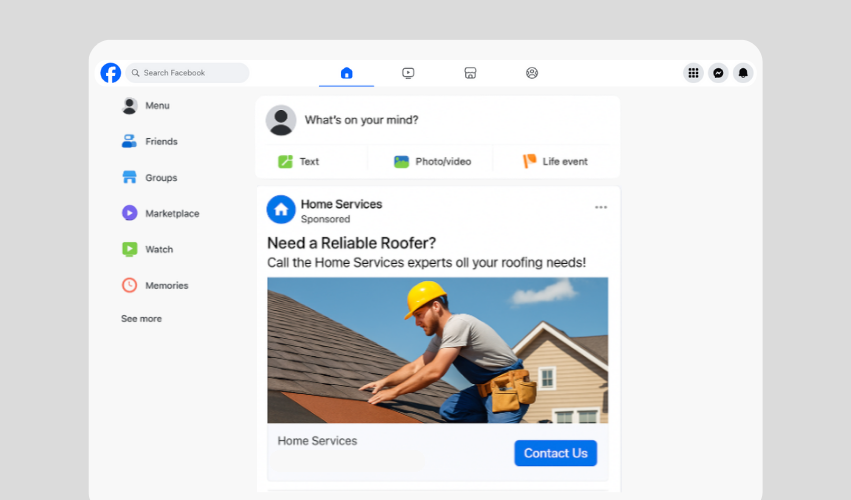Switch to the Home tab
This screenshot has width=851, height=500.
pos(346,73)
